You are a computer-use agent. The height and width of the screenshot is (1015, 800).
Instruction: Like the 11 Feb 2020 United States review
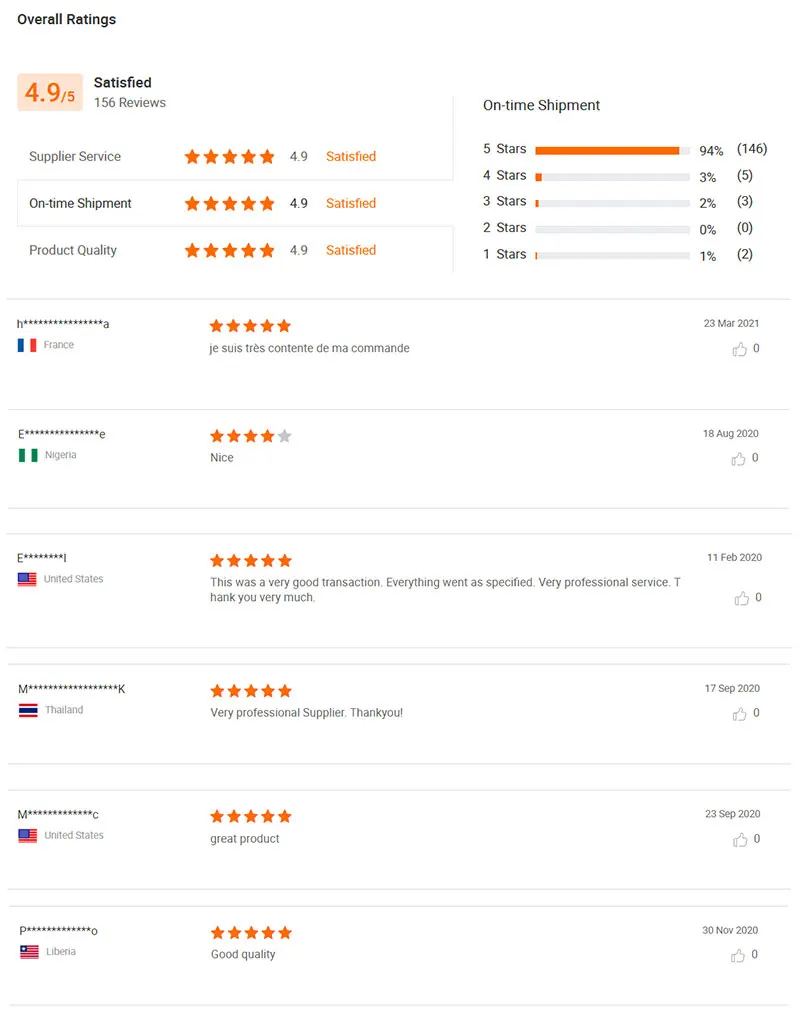point(741,598)
